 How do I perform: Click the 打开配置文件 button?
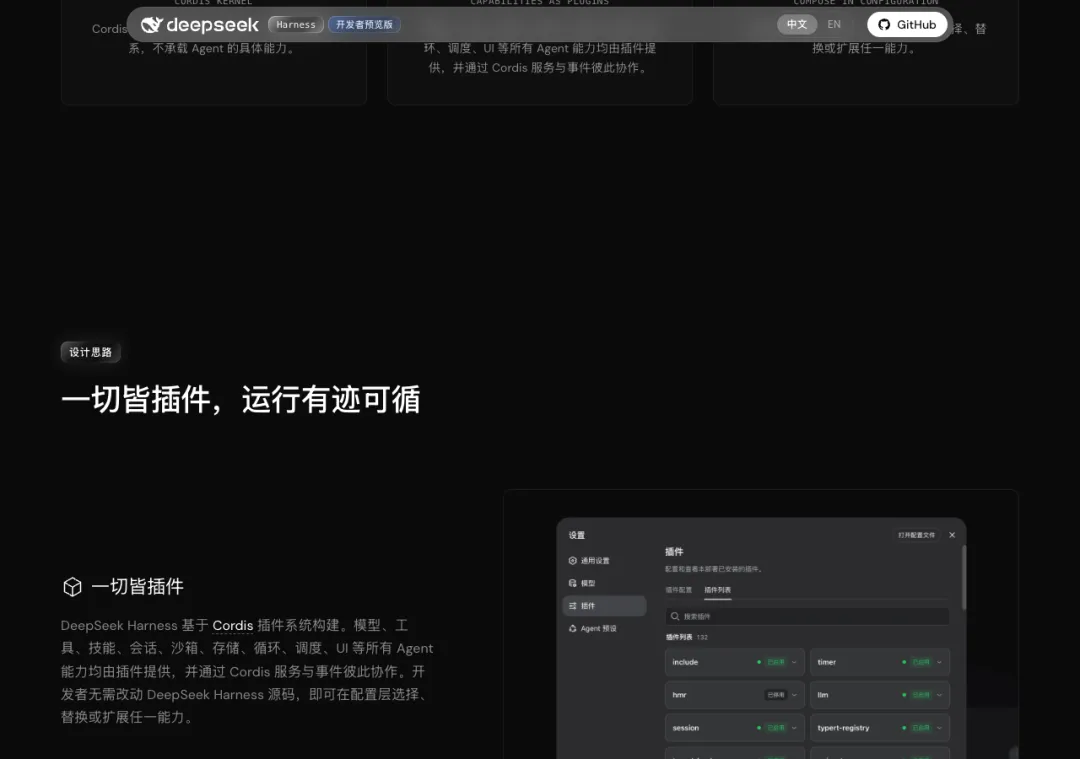[917, 535]
